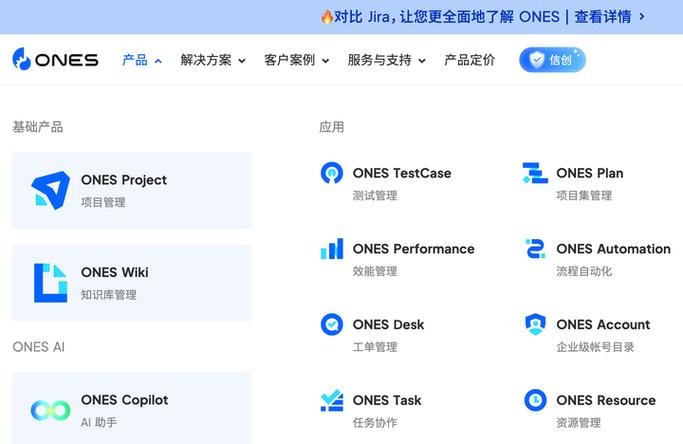Click the 项目集管理 subtitle text

pyautogui.click(x=584, y=195)
